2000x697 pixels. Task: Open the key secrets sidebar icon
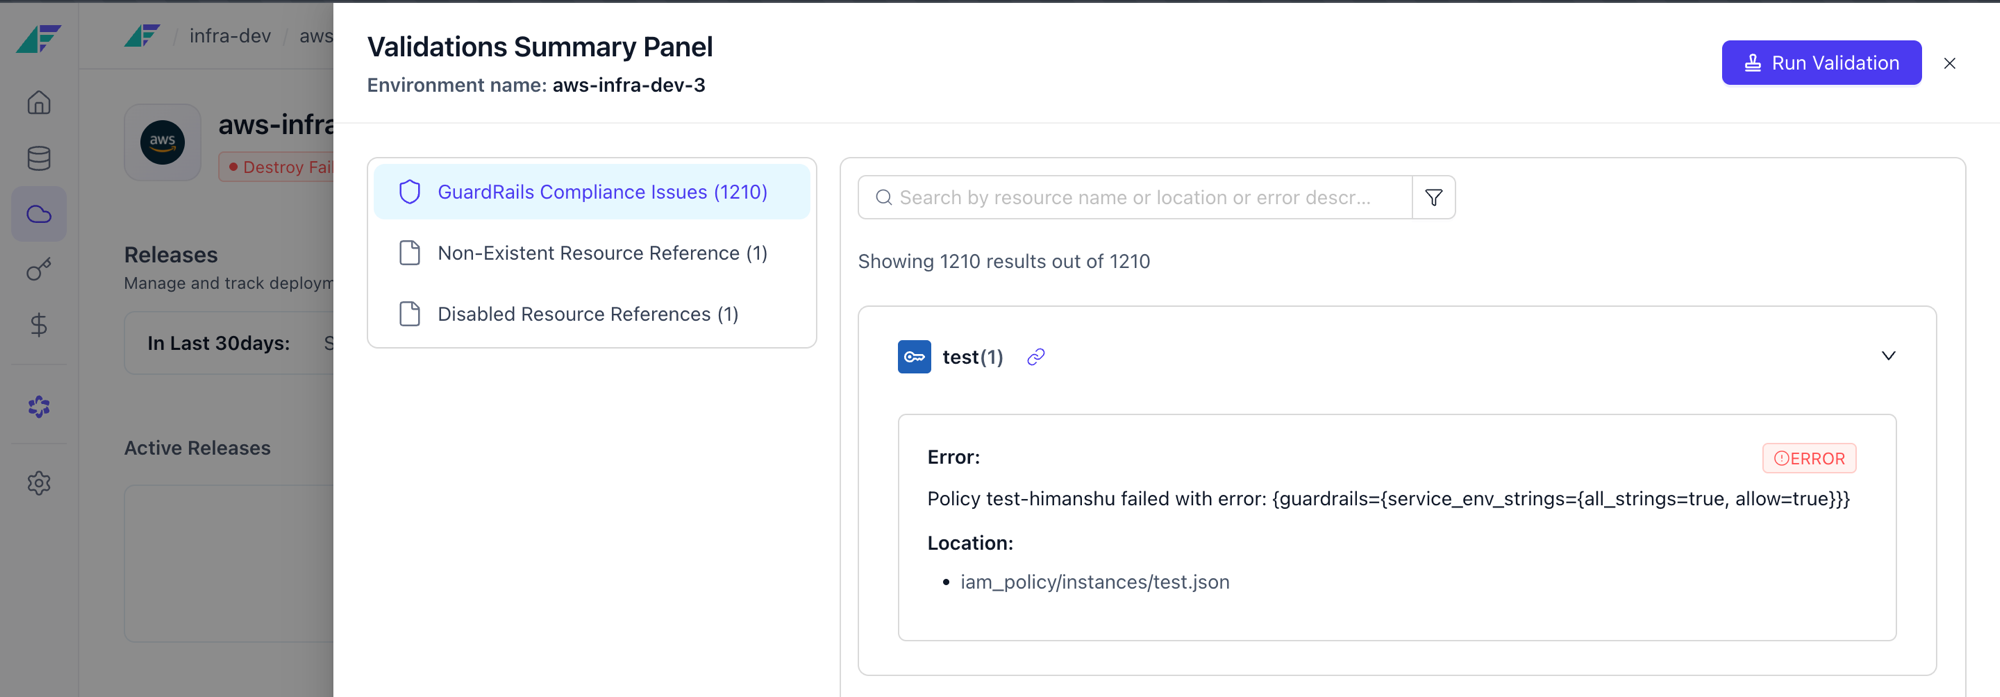tap(39, 270)
